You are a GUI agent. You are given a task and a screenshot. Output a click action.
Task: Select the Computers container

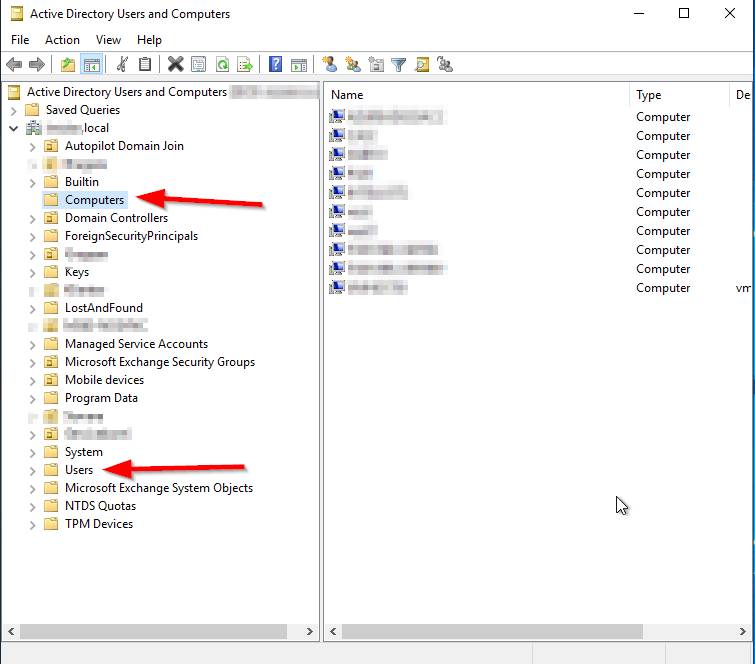tap(94, 200)
